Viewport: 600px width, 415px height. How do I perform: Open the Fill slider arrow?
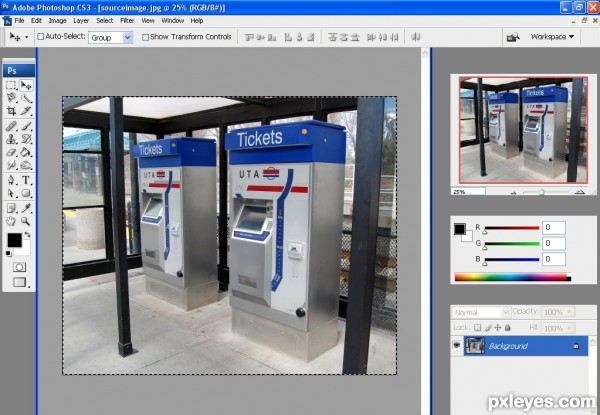(x=570, y=328)
